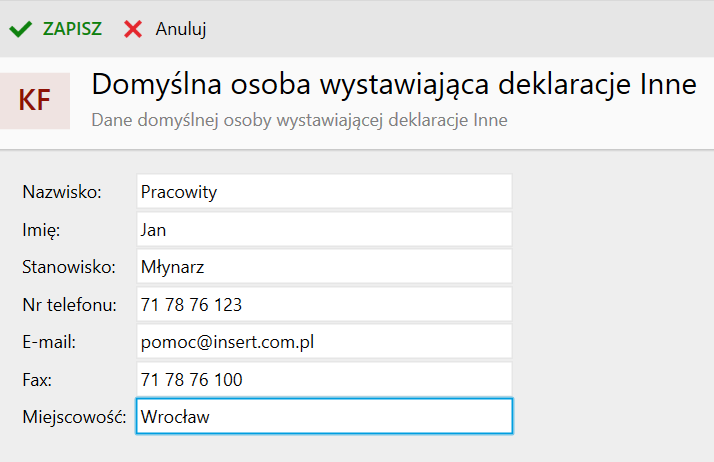
Task: Focus the Stanowisko field containing Młynarz
Action: 324,267
